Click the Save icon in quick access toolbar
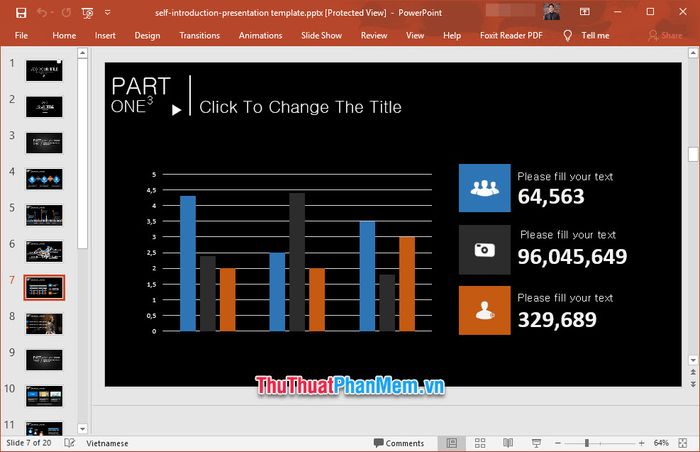This screenshot has height=452, width=700. [x=21, y=13]
